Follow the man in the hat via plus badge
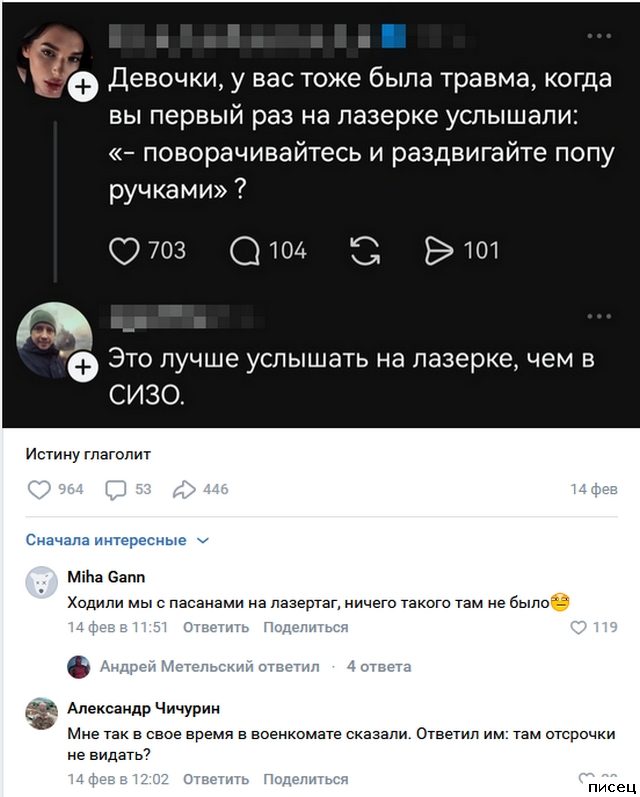The image size is (640, 797). tap(84, 370)
